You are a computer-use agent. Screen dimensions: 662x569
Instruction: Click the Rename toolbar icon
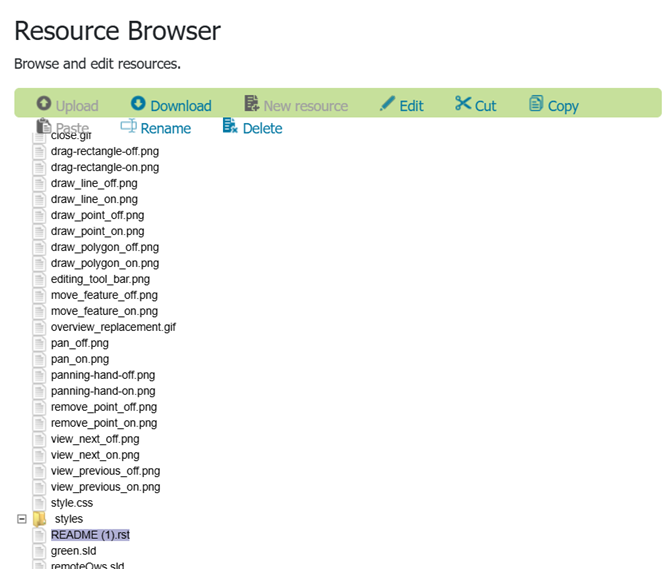point(128,126)
